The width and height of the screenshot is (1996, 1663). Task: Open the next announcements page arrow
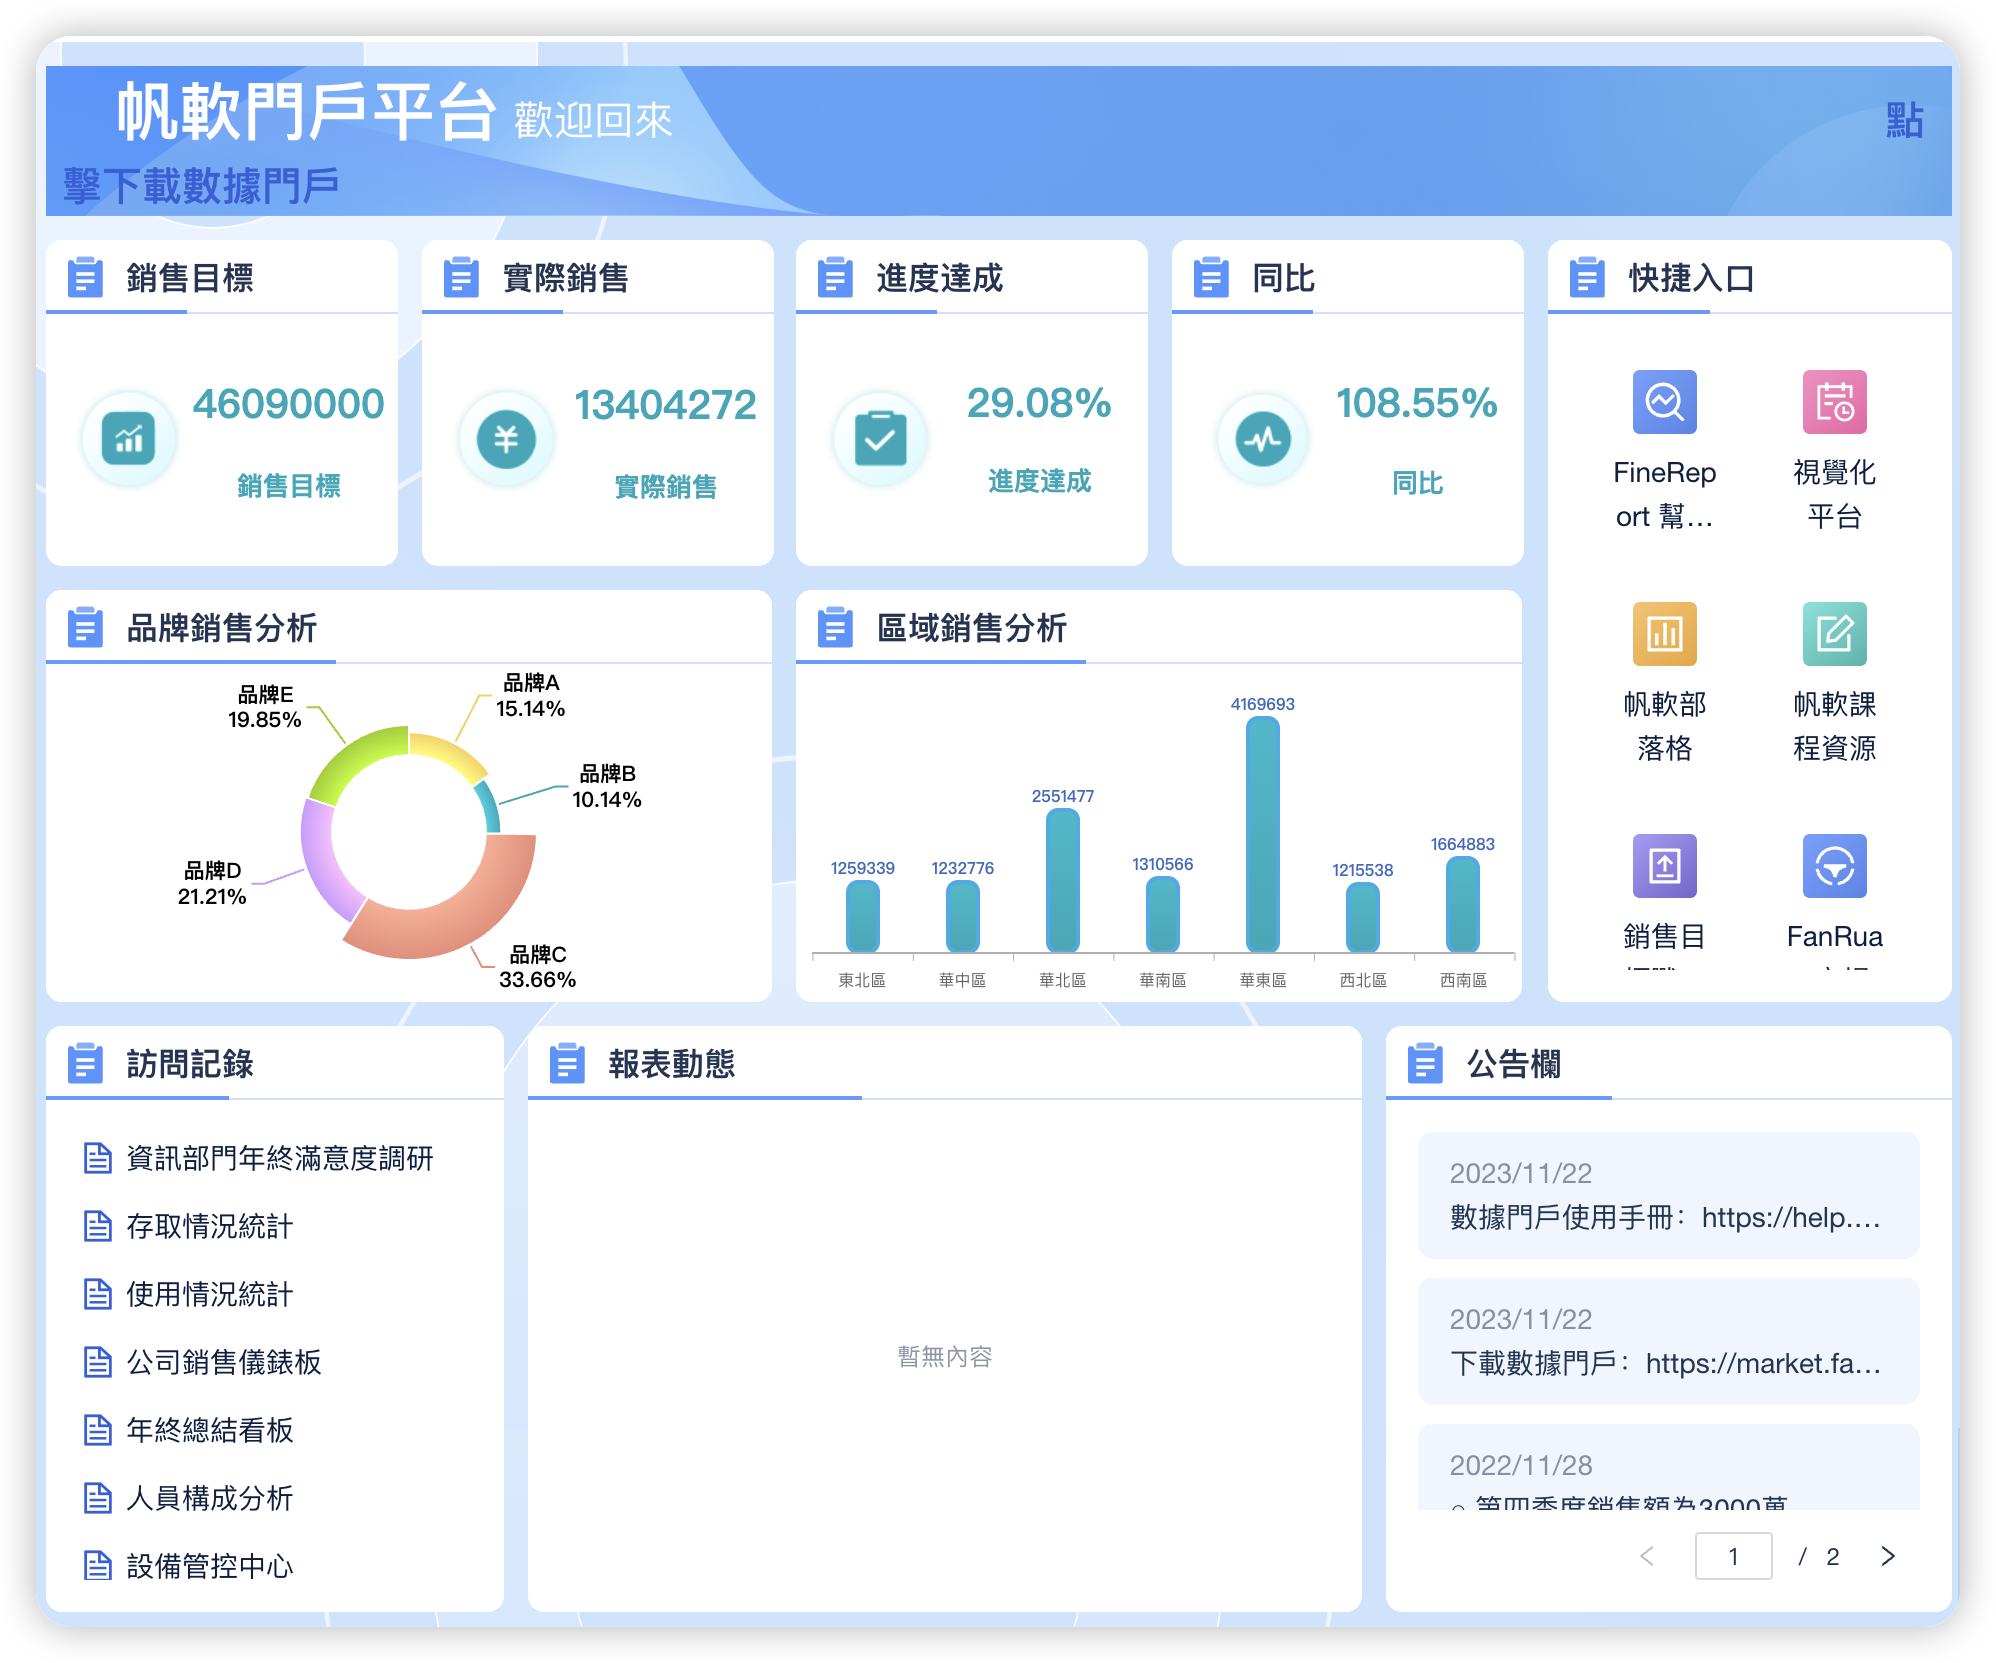1888,1555
